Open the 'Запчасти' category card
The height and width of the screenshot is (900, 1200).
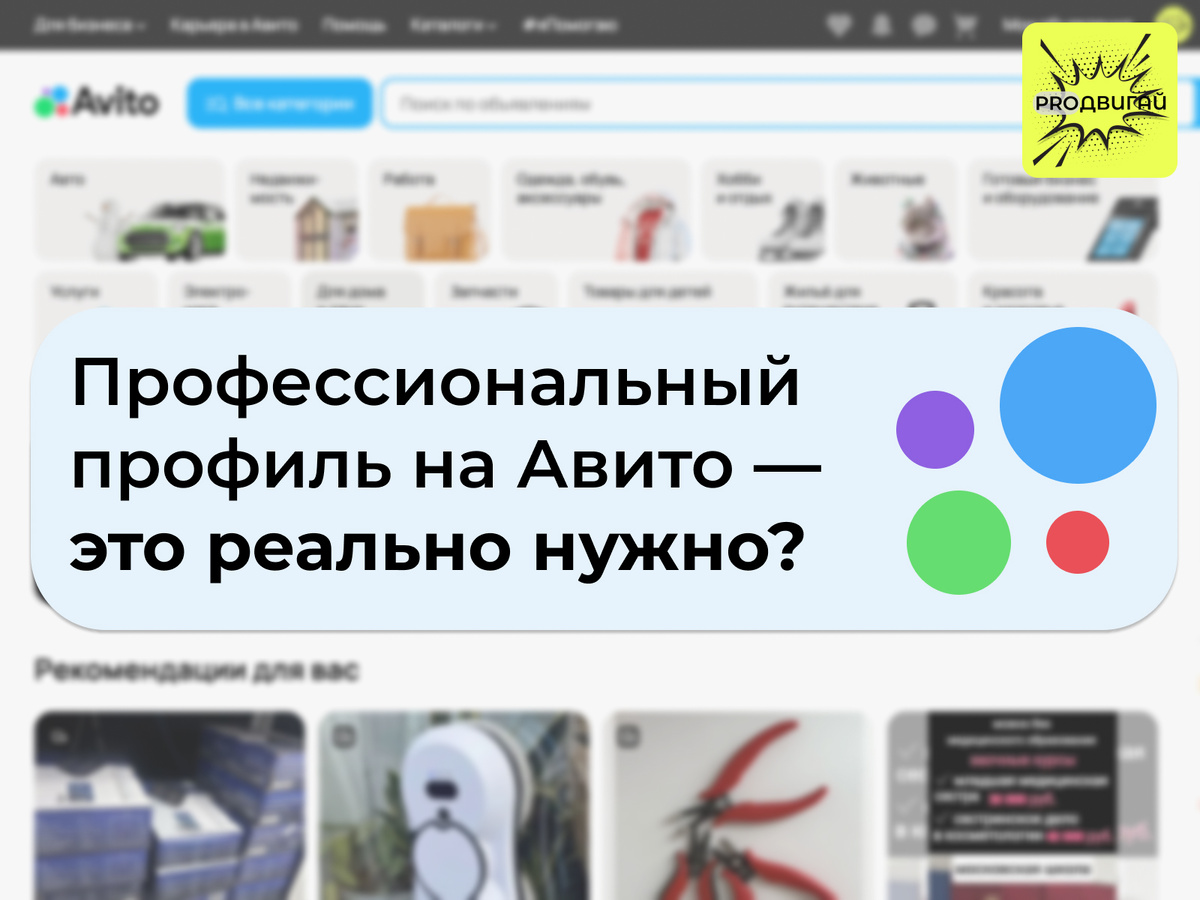497,291
